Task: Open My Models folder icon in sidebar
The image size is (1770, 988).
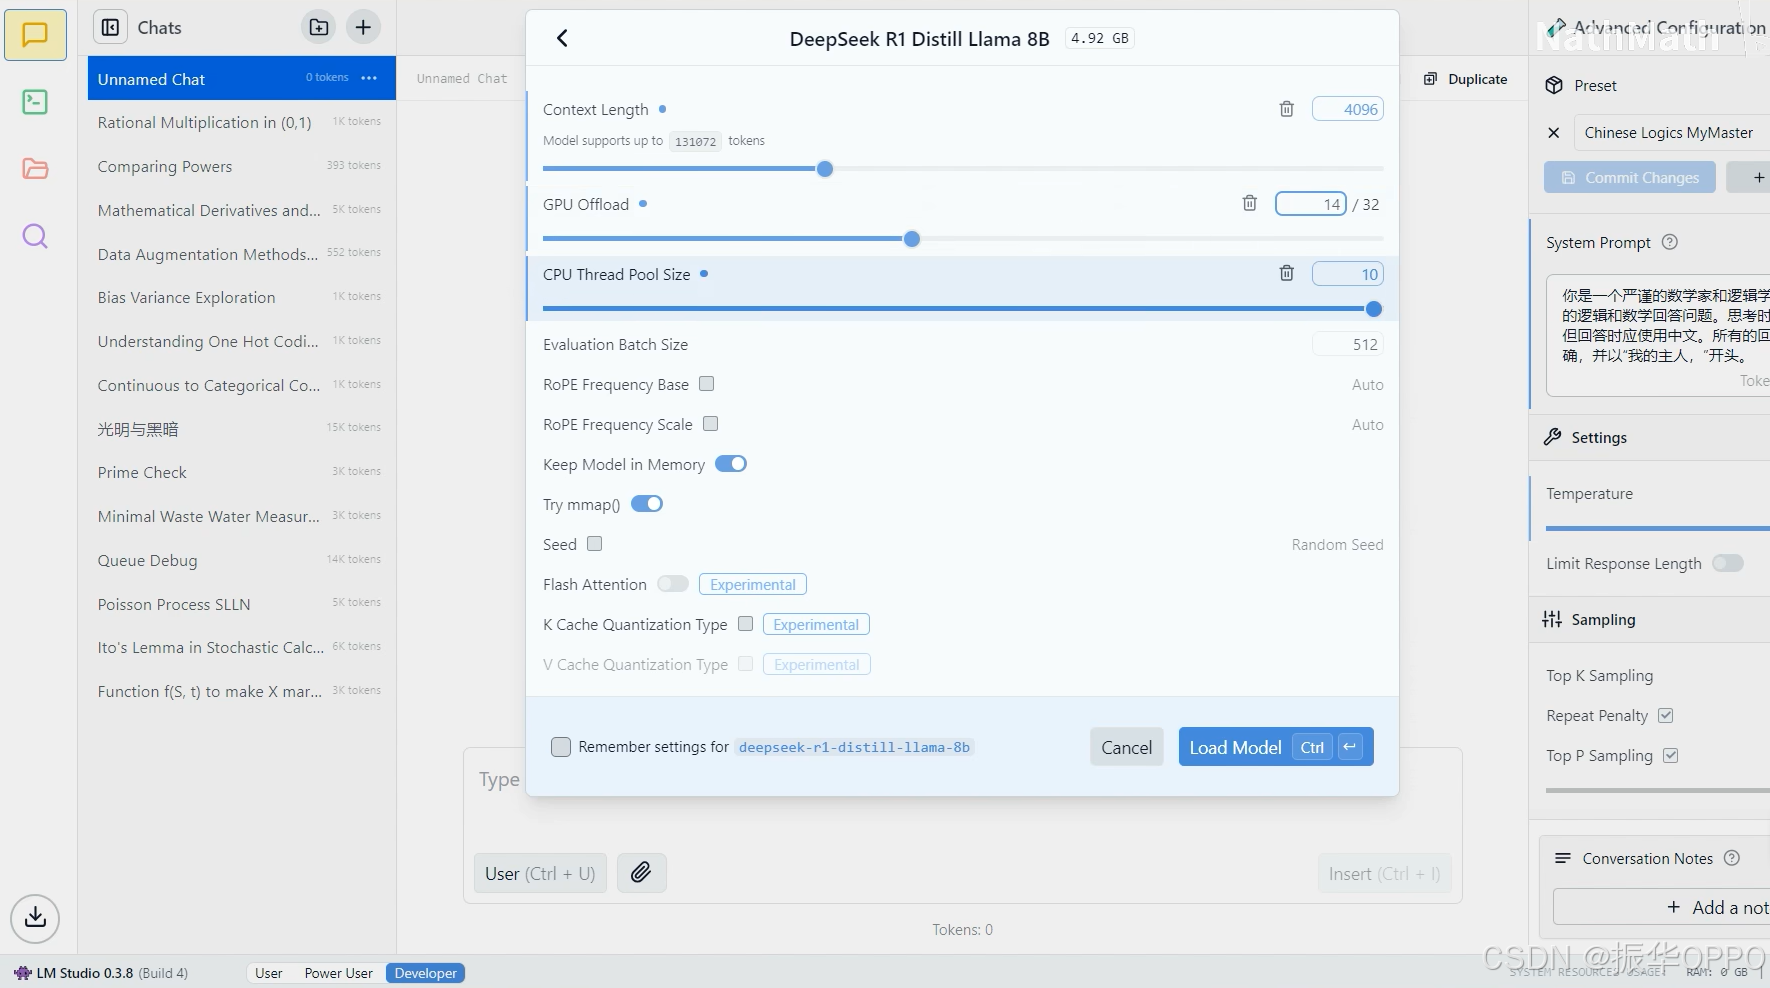Action: [x=35, y=168]
